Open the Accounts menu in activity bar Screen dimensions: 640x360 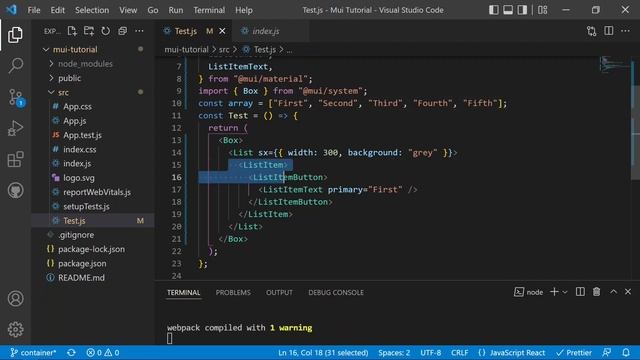point(15,299)
